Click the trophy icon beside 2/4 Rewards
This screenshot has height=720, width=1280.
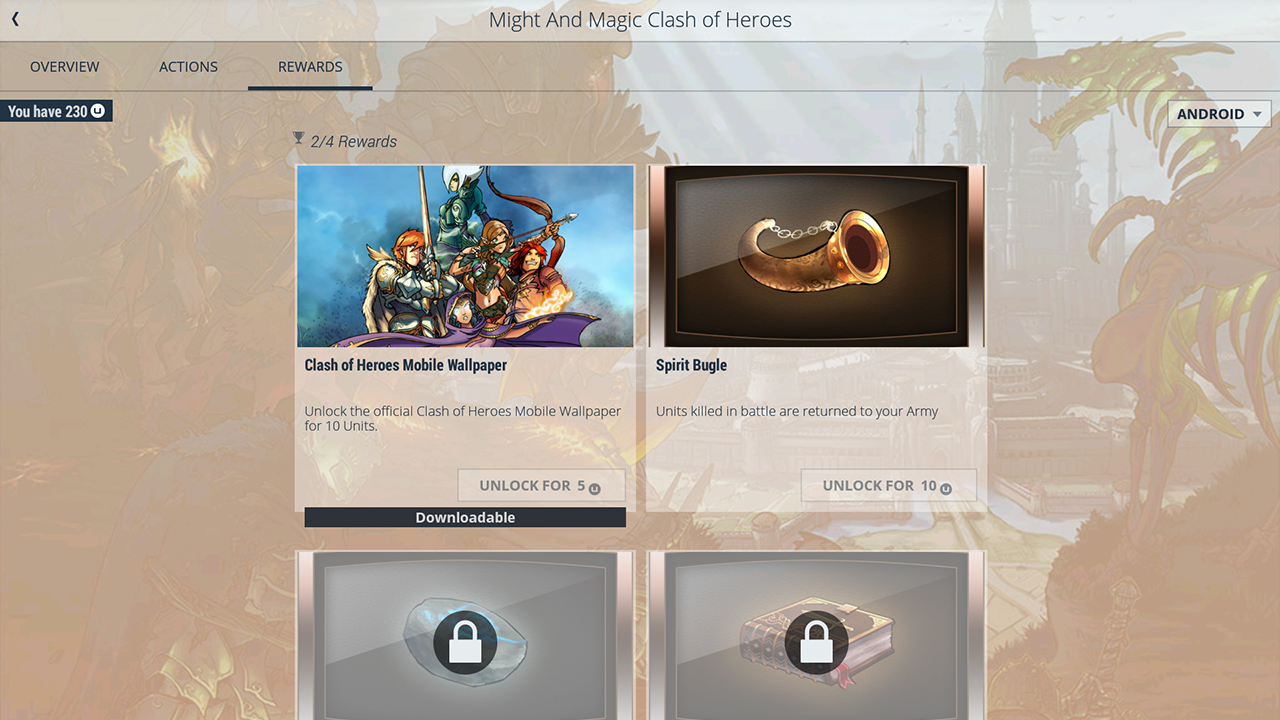click(x=298, y=139)
